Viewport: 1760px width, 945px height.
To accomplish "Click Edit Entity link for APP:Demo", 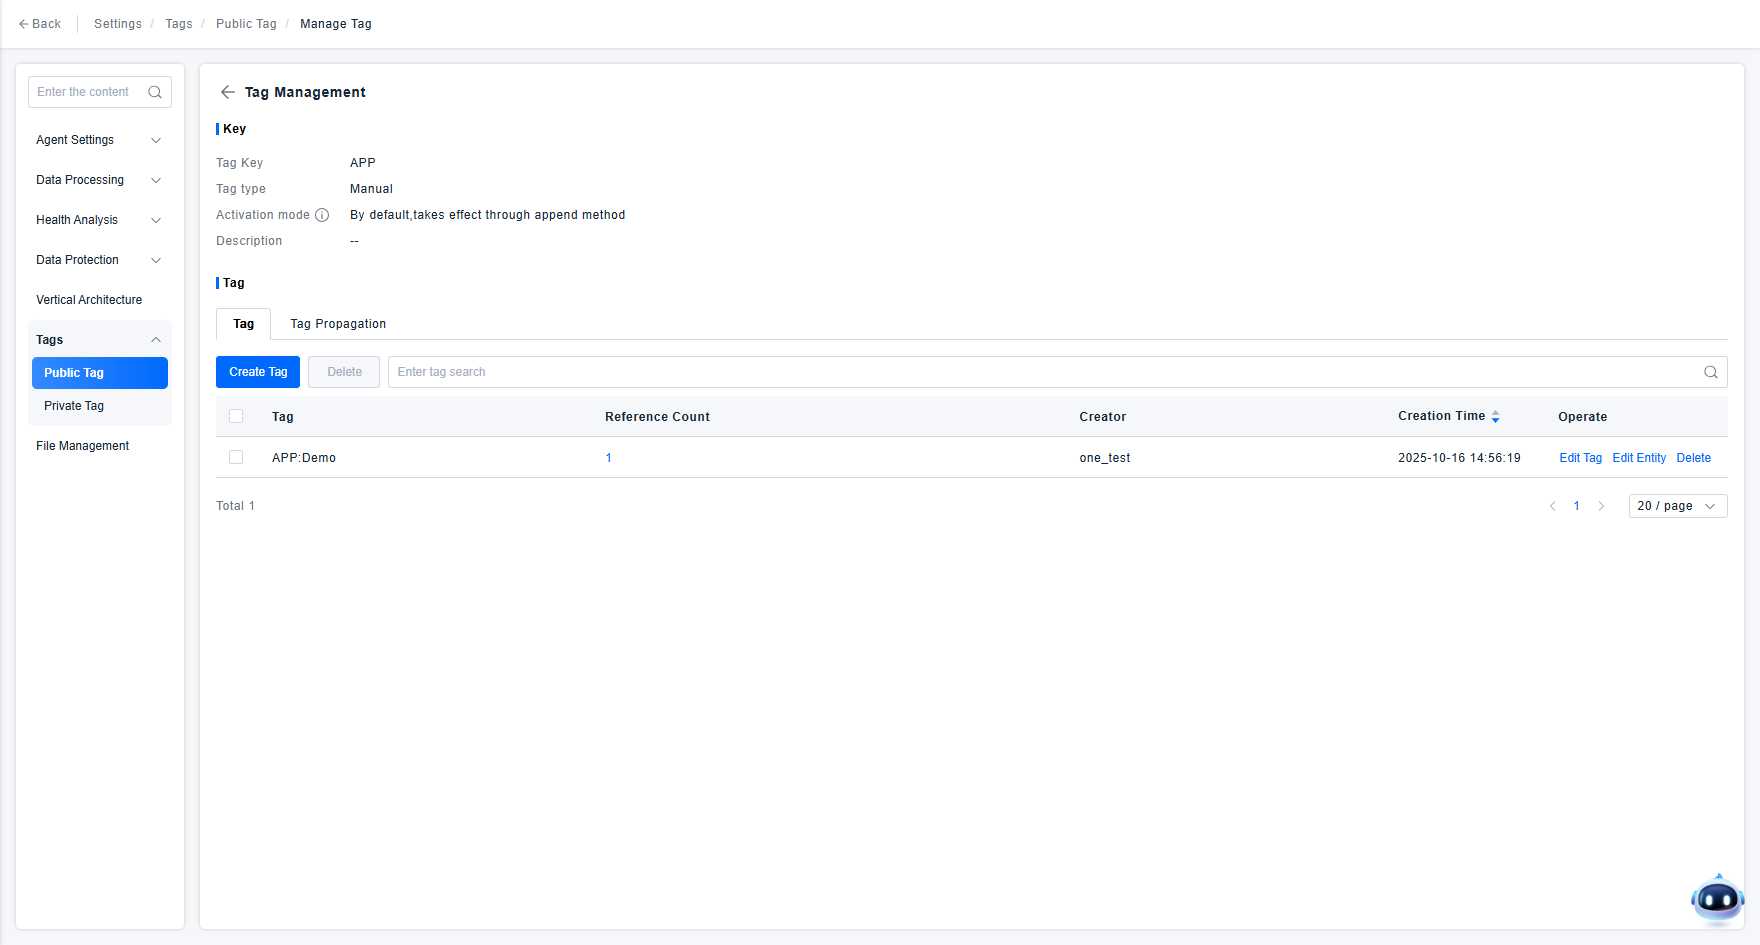I will tap(1639, 458).
